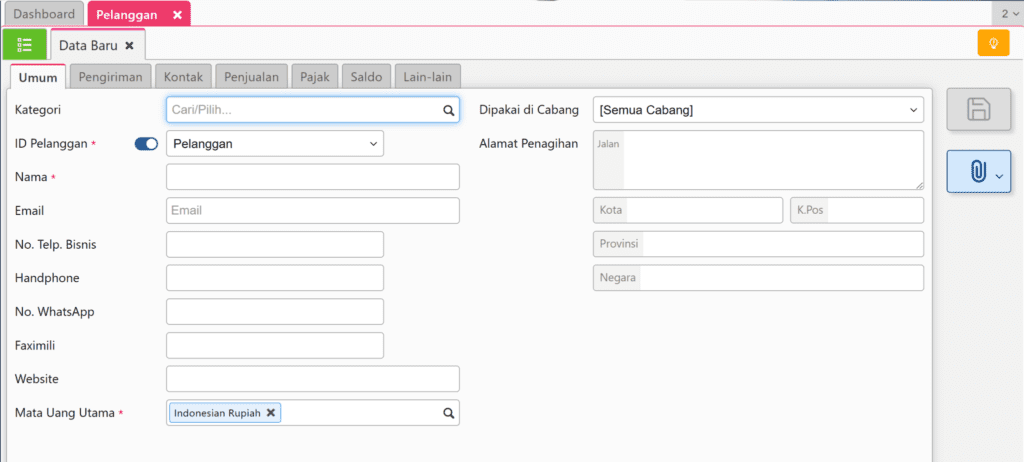
Task: Open the Pelanggan ID type dropdown
Action: pyautogui.click(x=274, y=144)
